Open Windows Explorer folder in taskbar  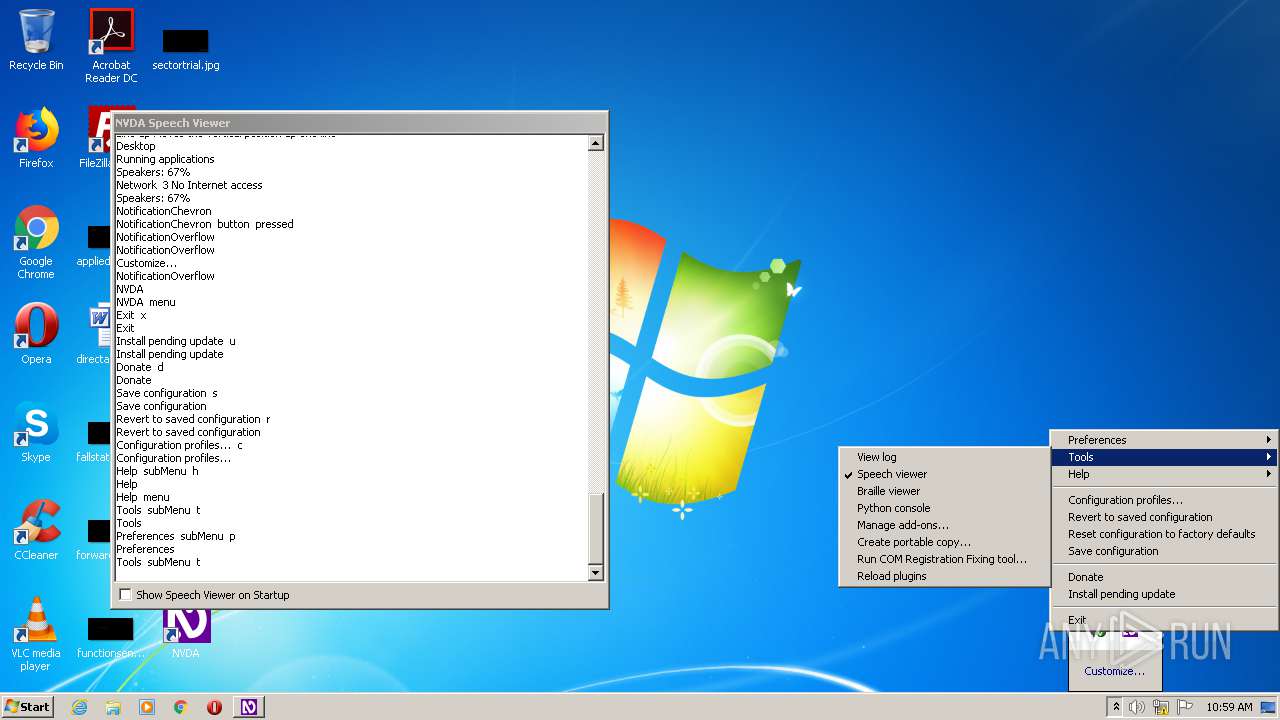click(113, 707)
